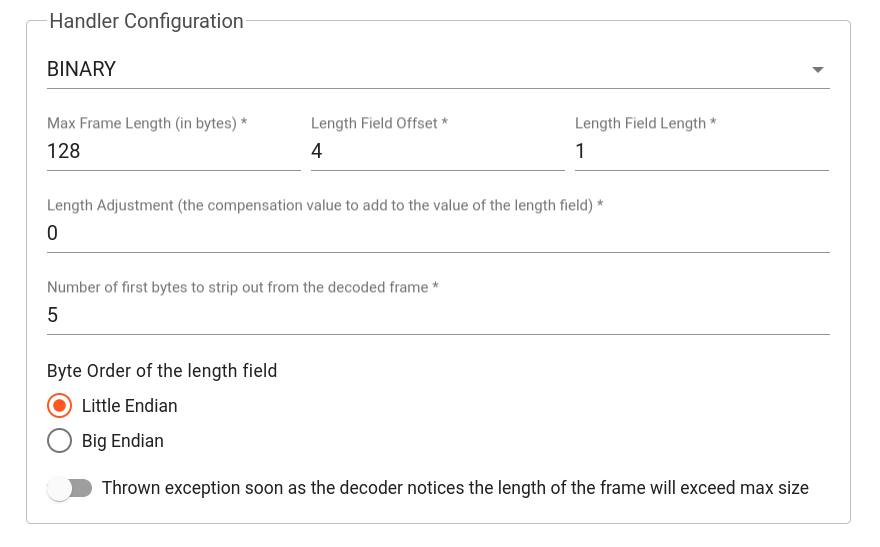Image resolution: width=880 pixels, height=547 pixels.
Task: Click the Length Field Offset input
Action: tap(438, 151)
